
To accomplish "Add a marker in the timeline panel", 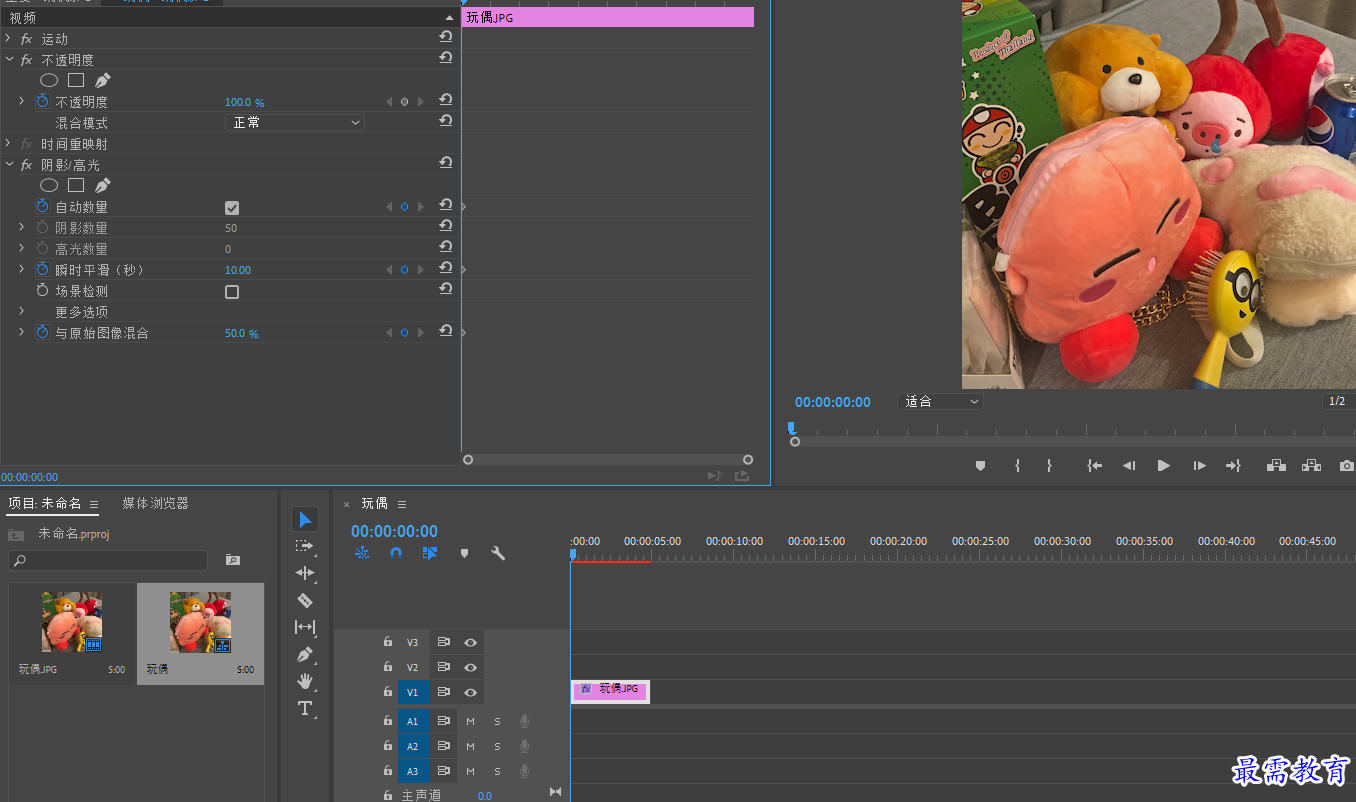I will 464,553.
